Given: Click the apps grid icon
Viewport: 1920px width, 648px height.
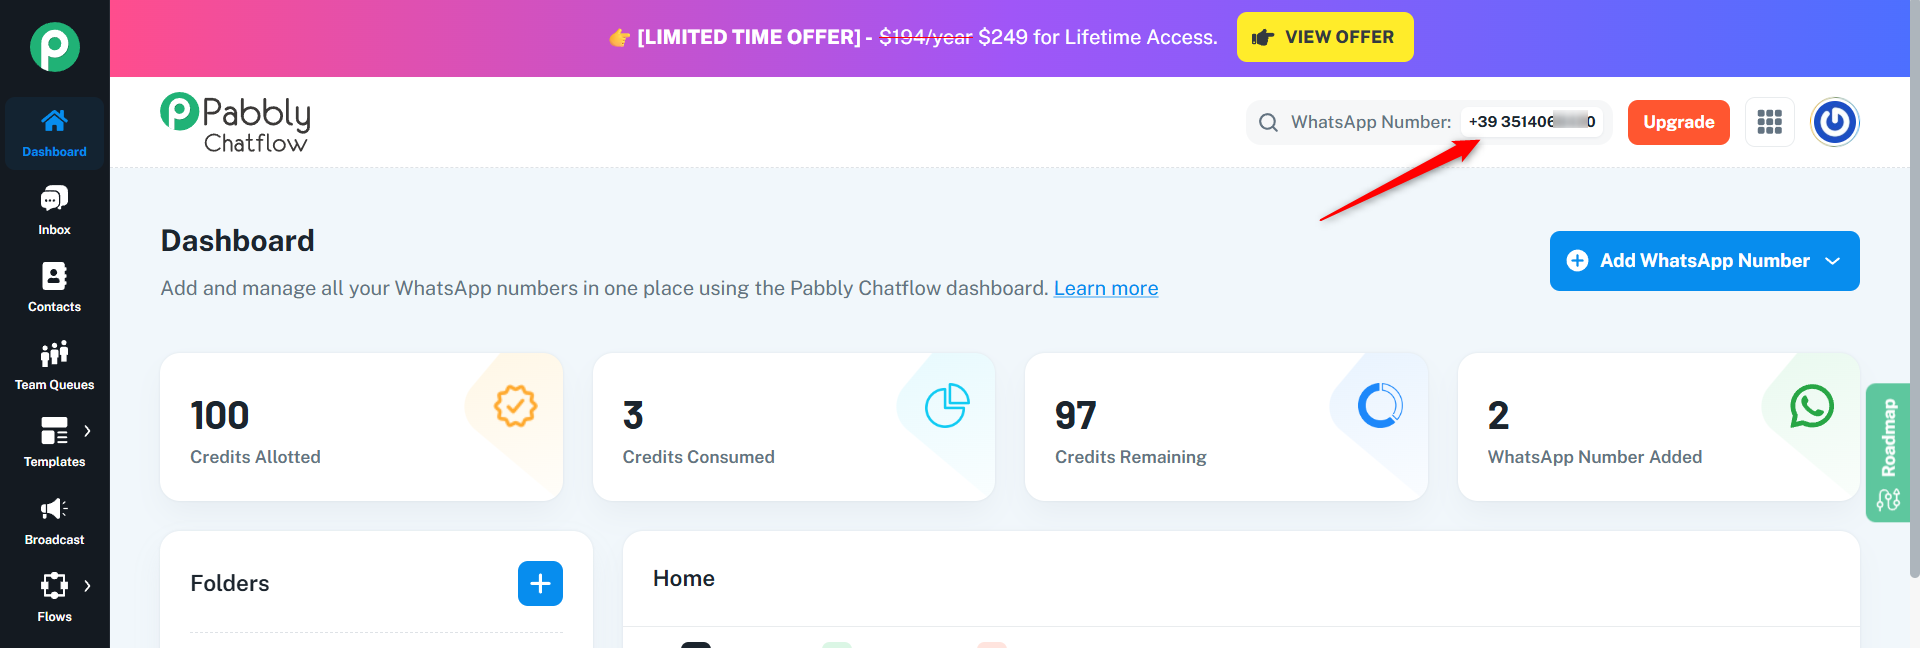Looking at the screenshot, I should pos(1769,122).
